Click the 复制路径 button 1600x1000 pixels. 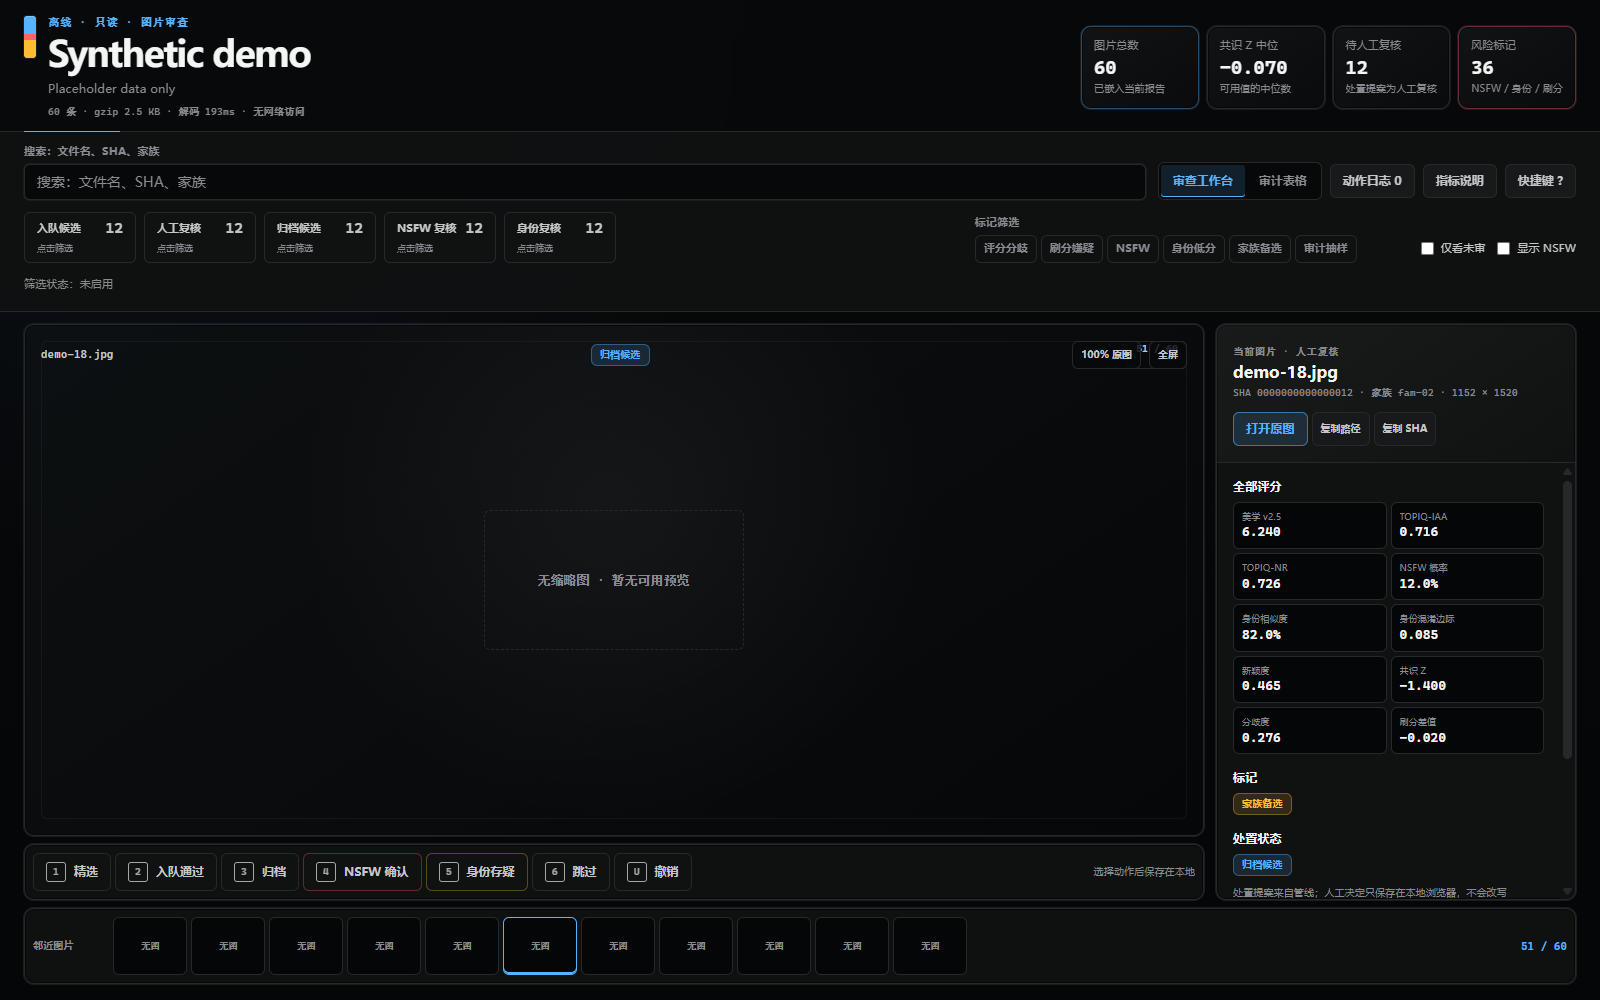[1341, 429]
